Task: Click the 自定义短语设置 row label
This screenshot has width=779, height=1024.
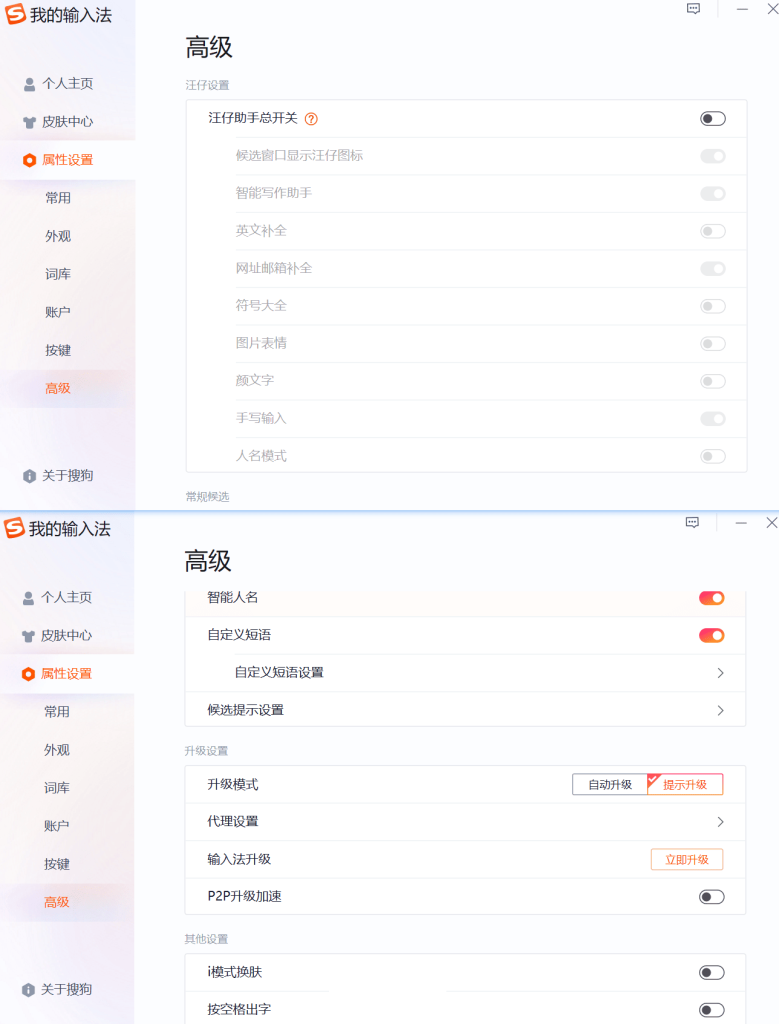Action: [279, 673]
